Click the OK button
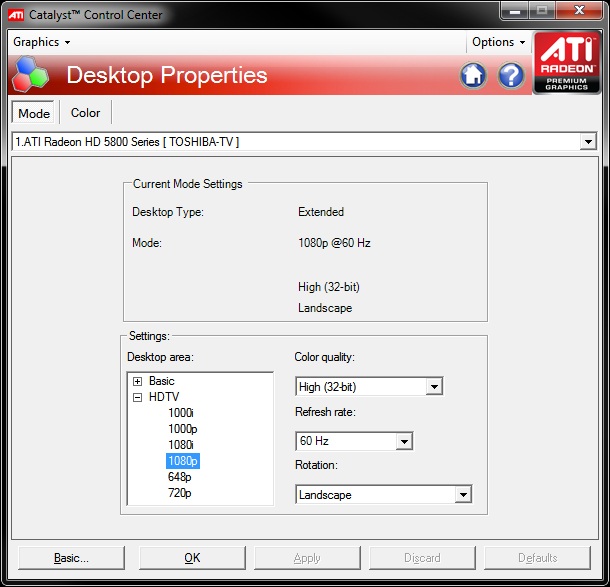610x587 pixels. pos(192,558)
